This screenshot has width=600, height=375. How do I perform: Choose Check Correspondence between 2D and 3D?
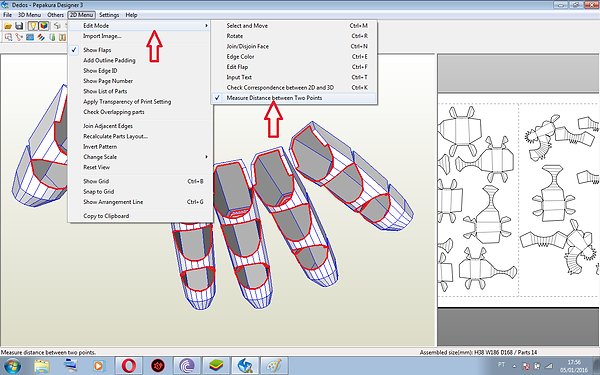(x=294, y=88)
